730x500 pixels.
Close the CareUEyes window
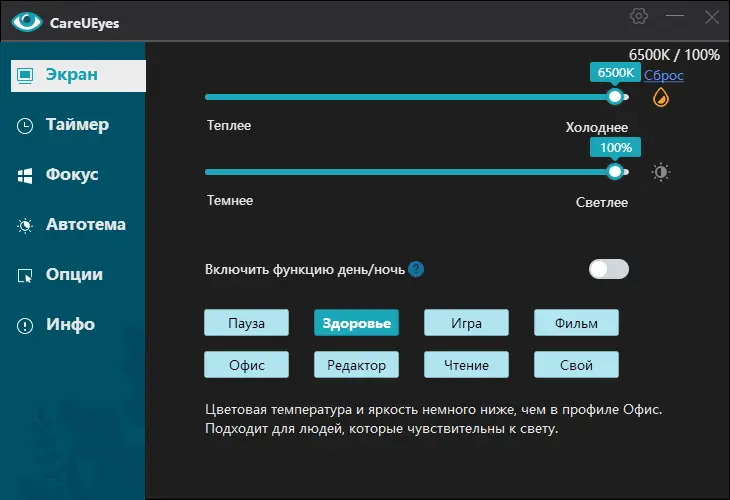[712, 17]
